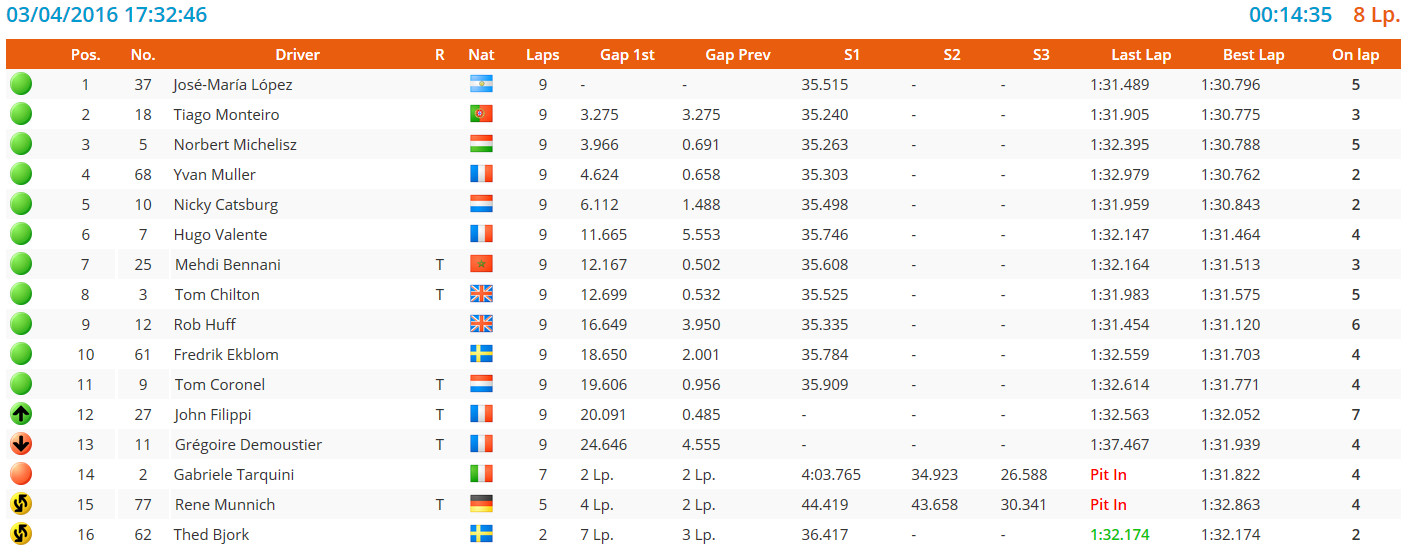Image resolution: width=1413 pixels, height=560 pixels.
Task: Sort by the Driver column header
Action: click(298, 55)
